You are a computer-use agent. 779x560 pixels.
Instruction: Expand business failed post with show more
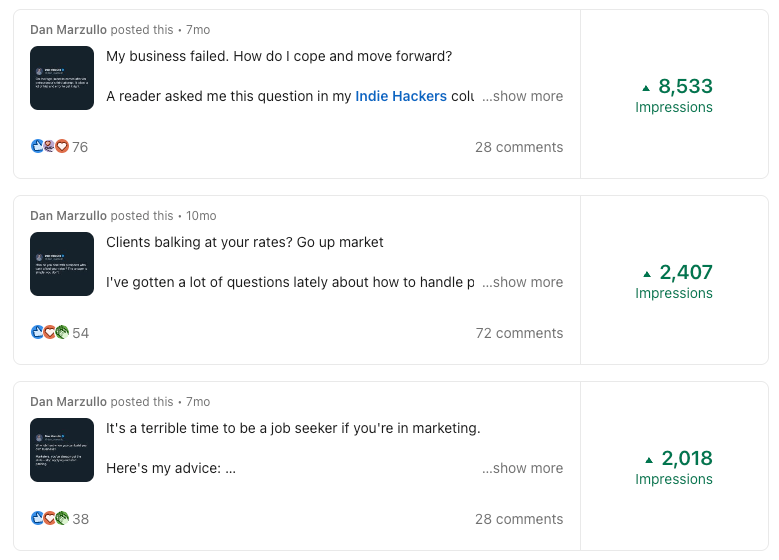click(522, 97)
